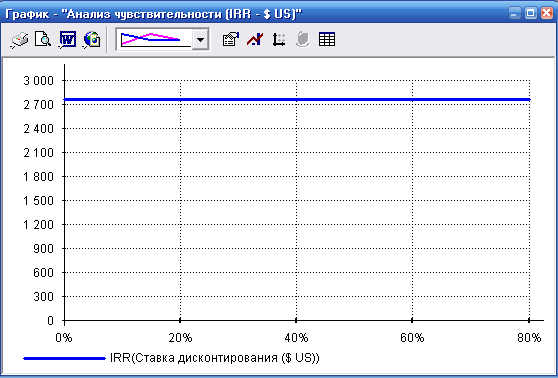
Task: Click the 40% x-axis label
Action: pyautogui.click(x=296, y=337)
